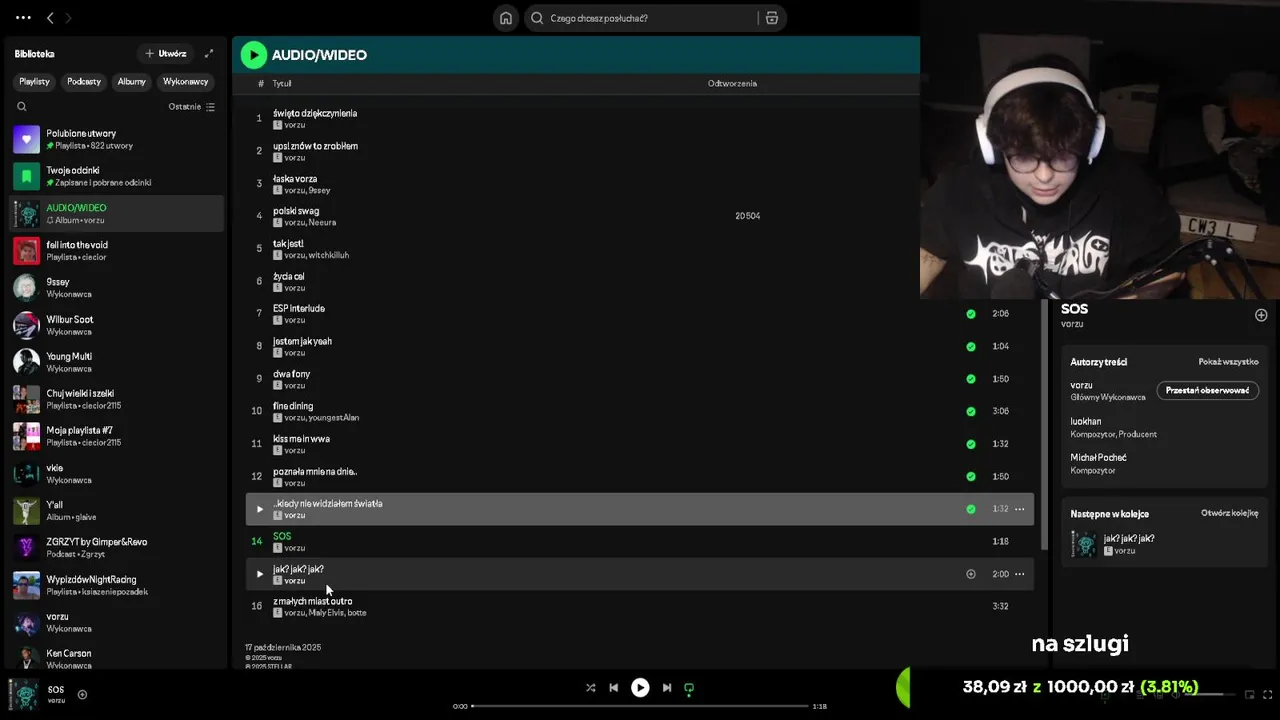
Task: Toggle saved checkmark for poznała mnie na dnie
Action: (x=971, y=476)
